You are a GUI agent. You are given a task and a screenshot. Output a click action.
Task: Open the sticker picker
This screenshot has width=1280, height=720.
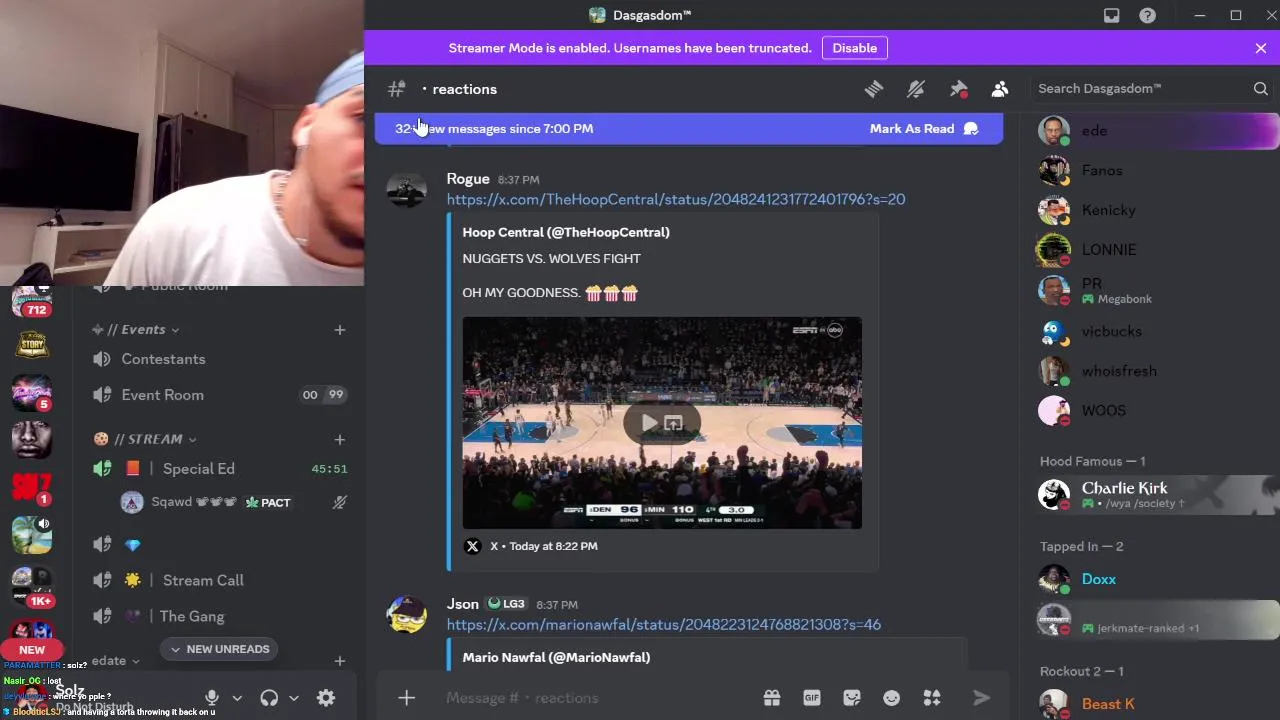(x=852, y=698)
